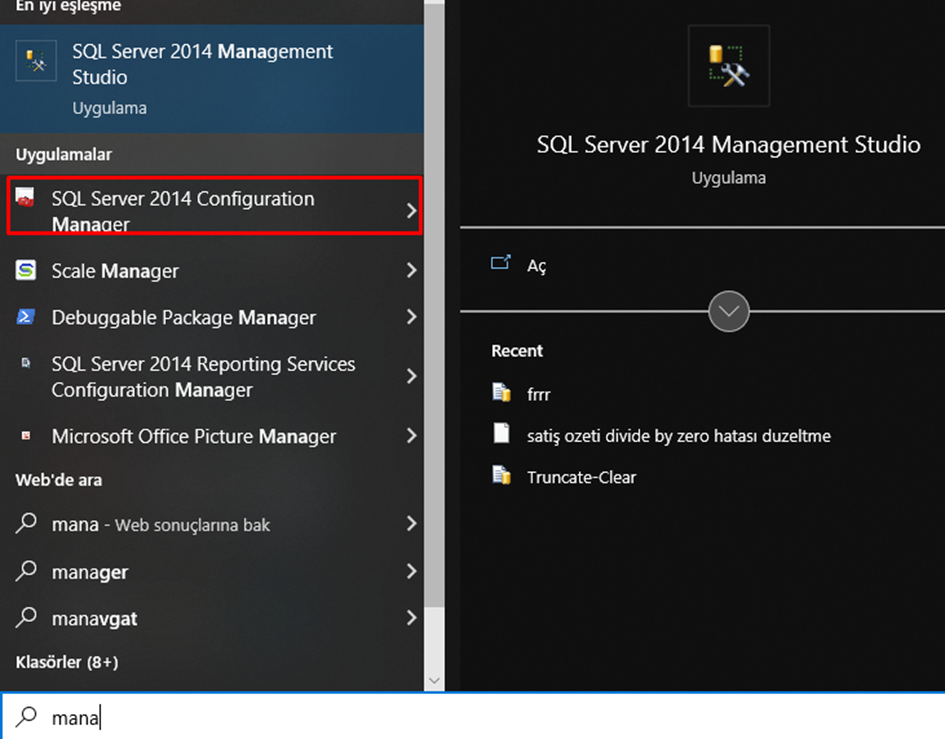945x739 pixels.
Task: Click 'mana - Web sonuçlarına bak' web result
Action: tap(212, 524)
